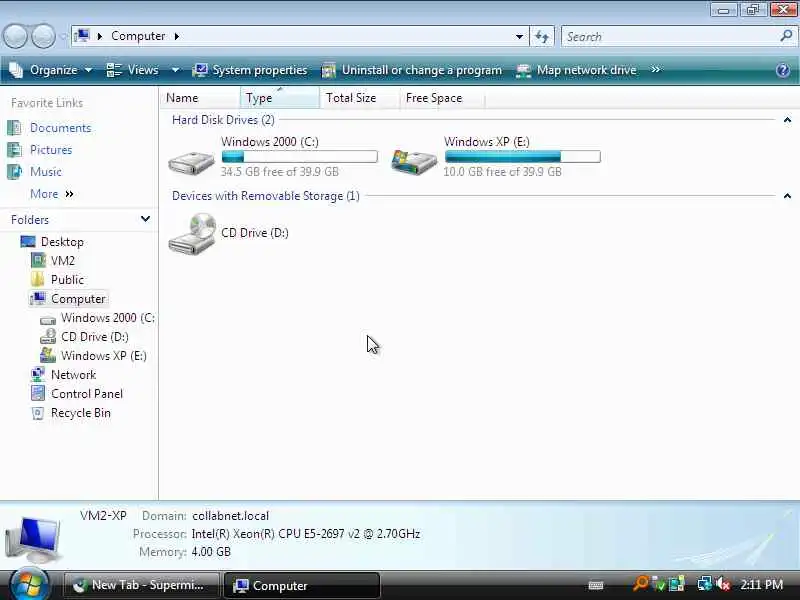
Task: Click the Control Panel icon in tree
Action: click(x=38, y=393)
